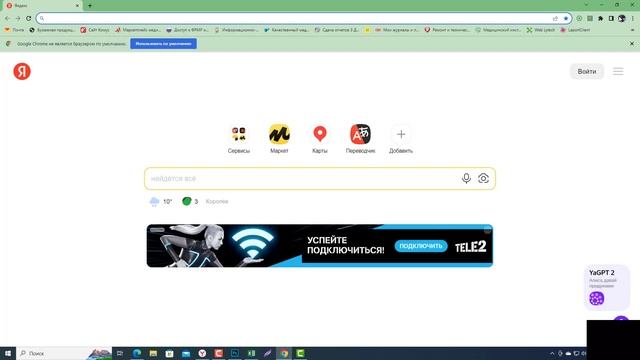The image size is (640, 360).
Task: Launch Microsoft Edge from the taskbar
Action: point(137,353)
